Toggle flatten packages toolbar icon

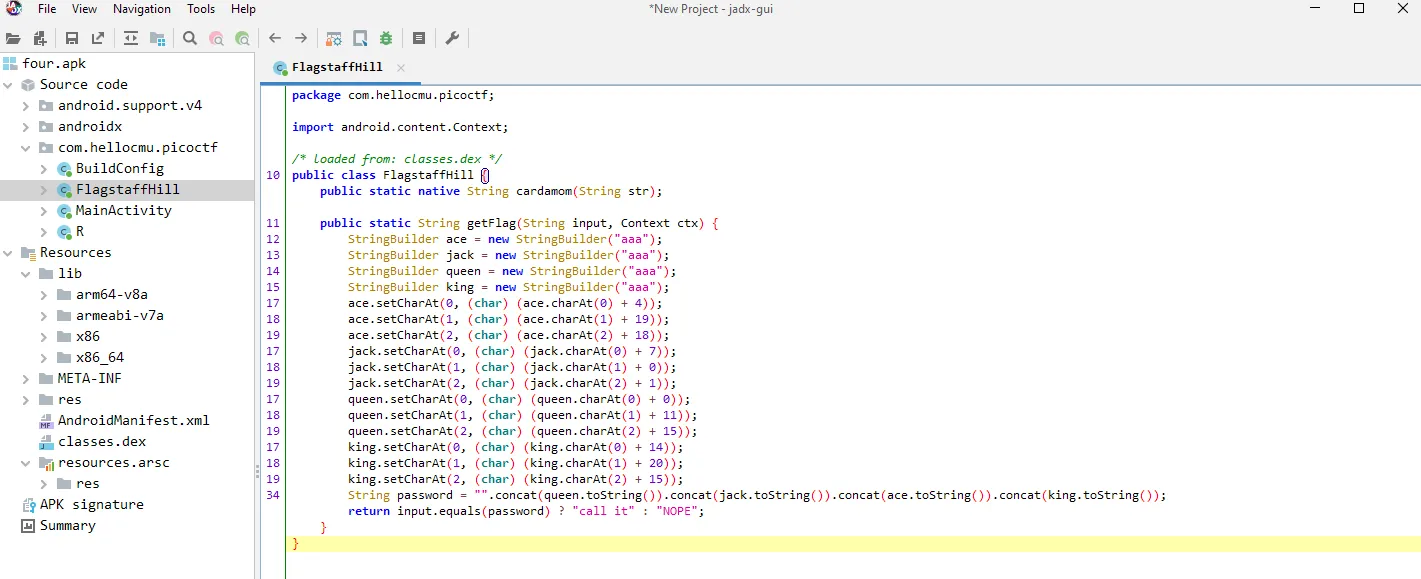pyautogui.click(x=157, y=38)
